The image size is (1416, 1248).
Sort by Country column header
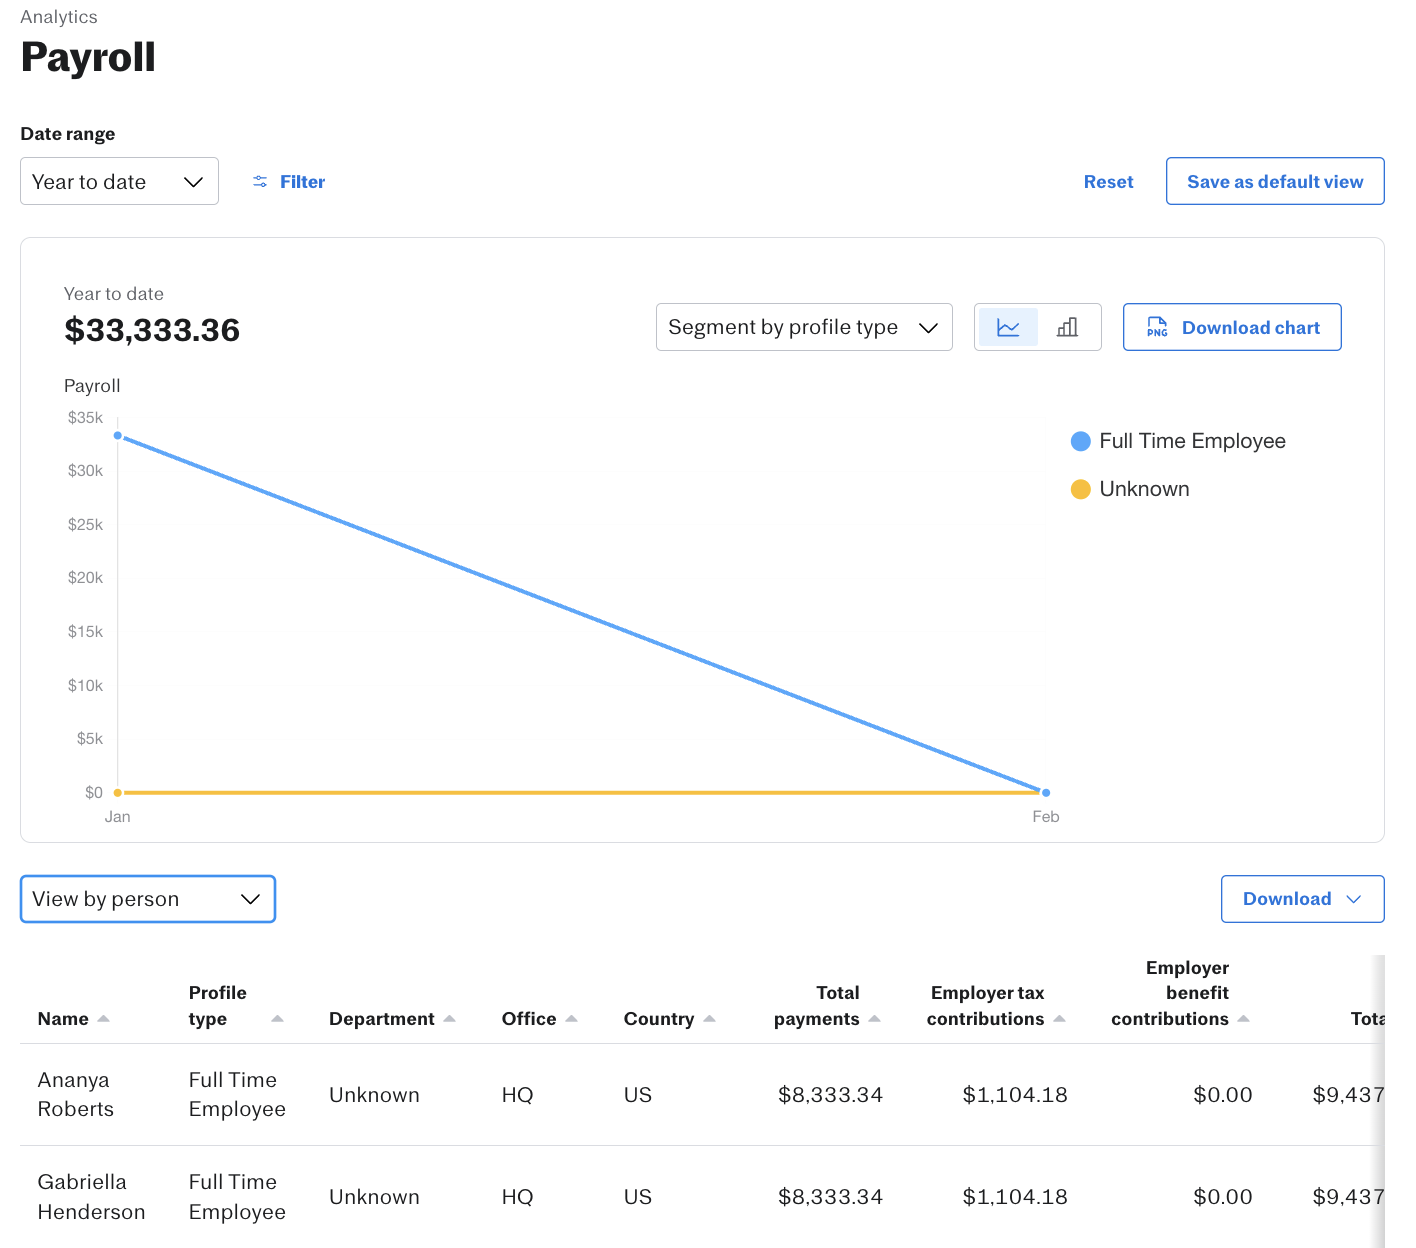pyautogui.click(x=659, y=1019)
